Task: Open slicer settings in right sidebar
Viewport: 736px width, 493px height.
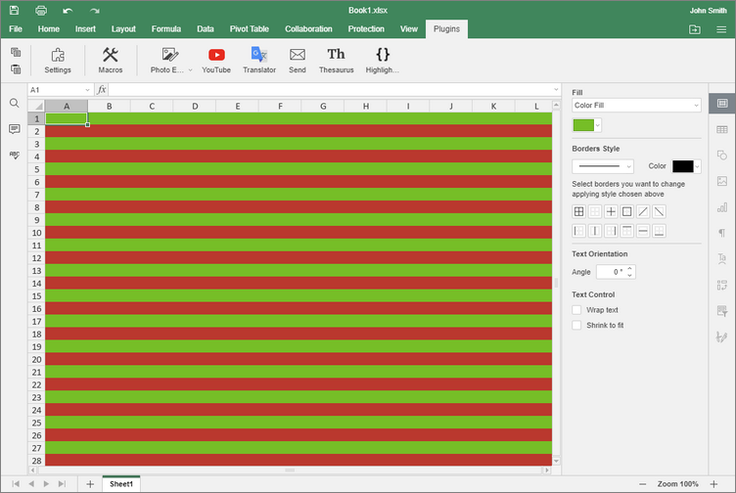Action: [x=722, y=311]
